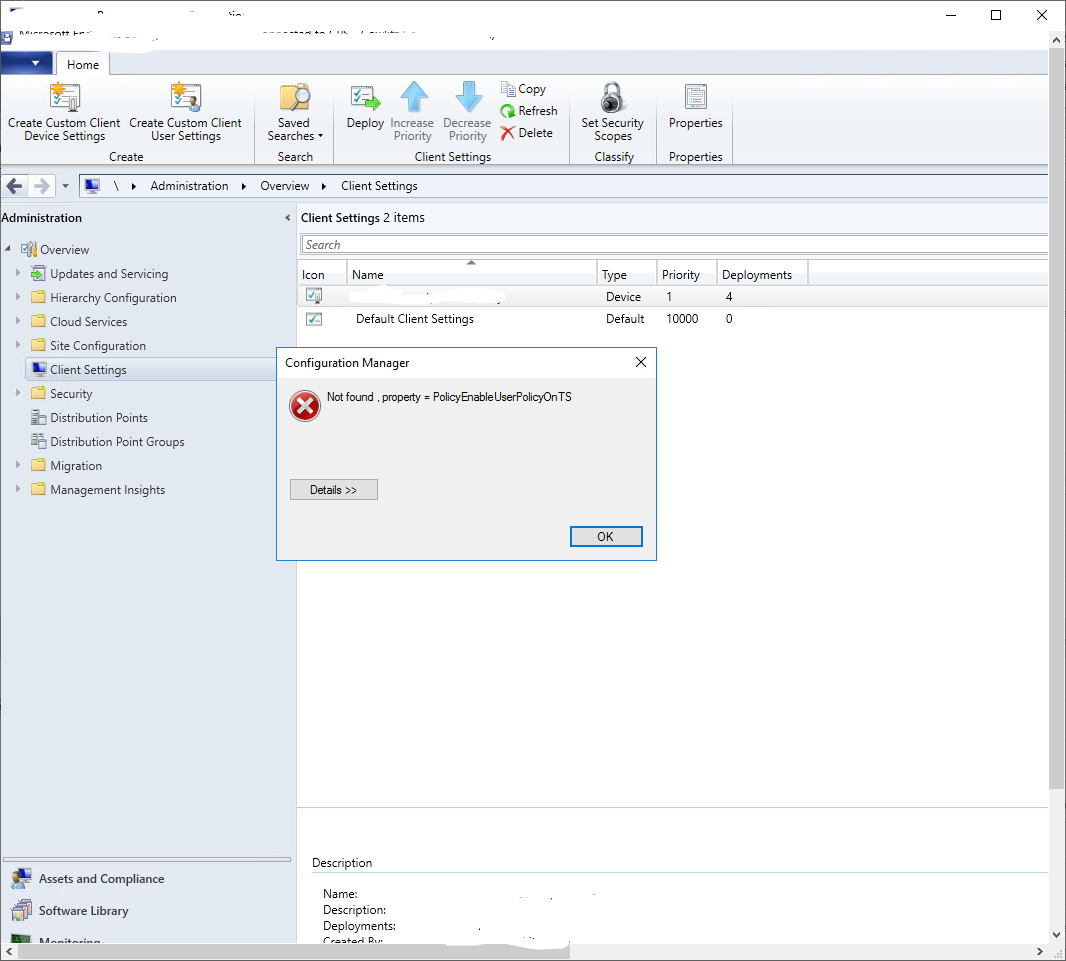
Task: Select Site Configuration folder
Action: (x=88, y=346)
